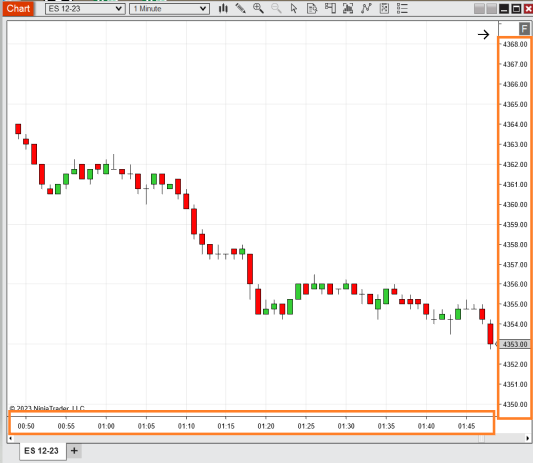Image resolution: width=533 pixels, height=463 pixels.
Task: Open the Data Series icon
Action: [x=348, y=8]
